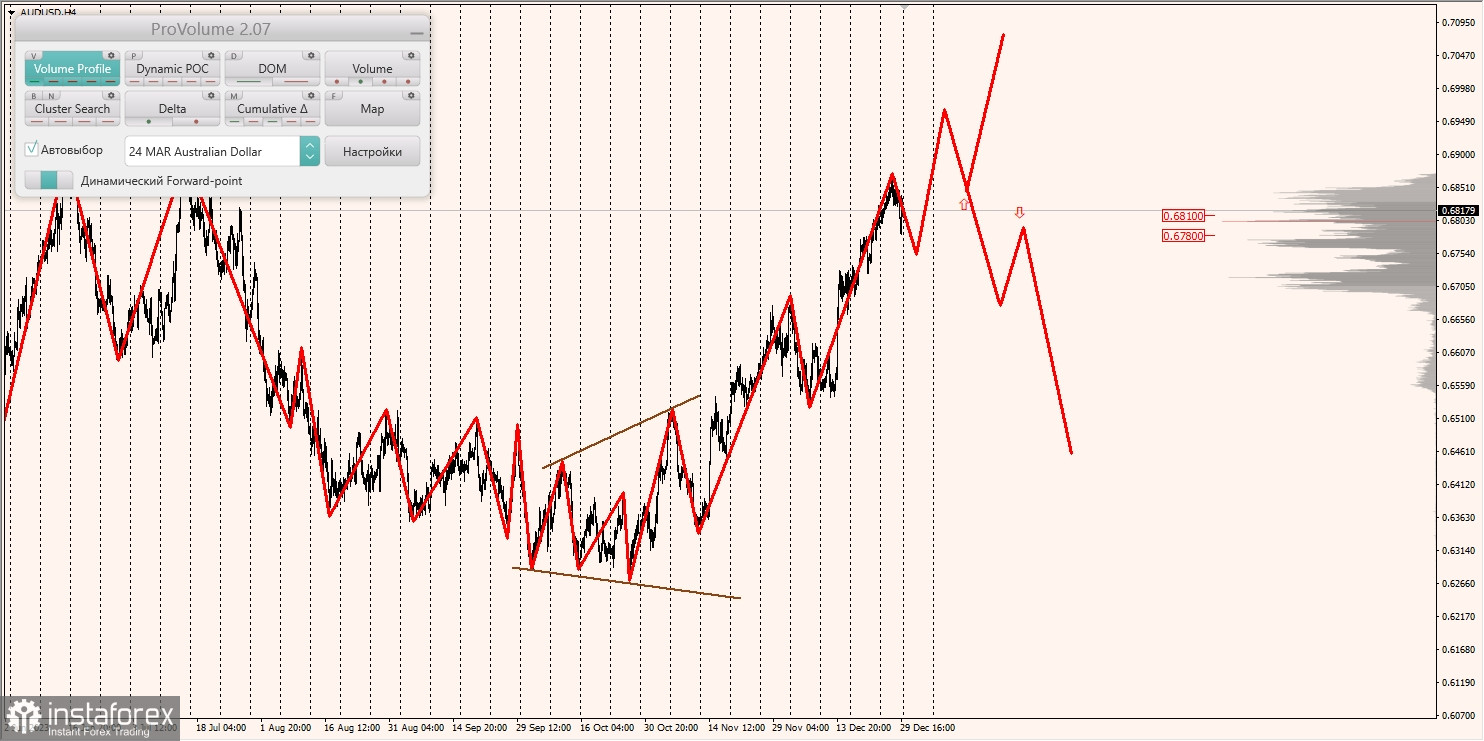Click the 13 Dec 20:00 time label
This screenshot has width=1484, height=741.
(x=864, y=728)
